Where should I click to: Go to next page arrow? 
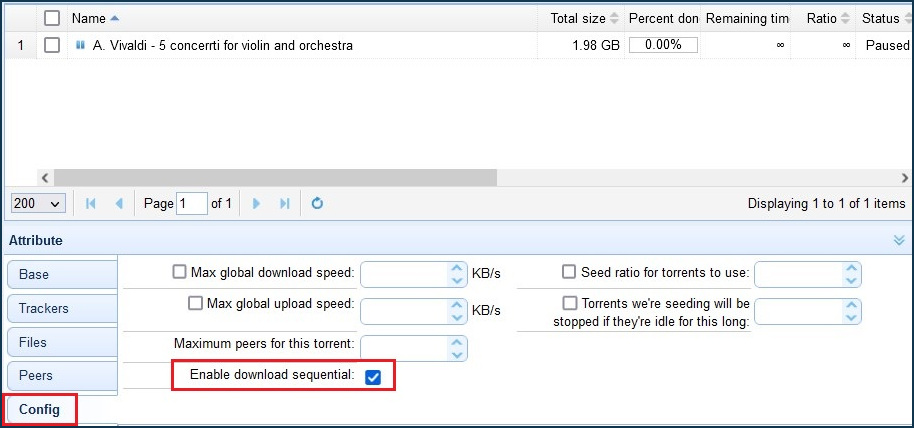pyautogui.click(x=256, y=204)
